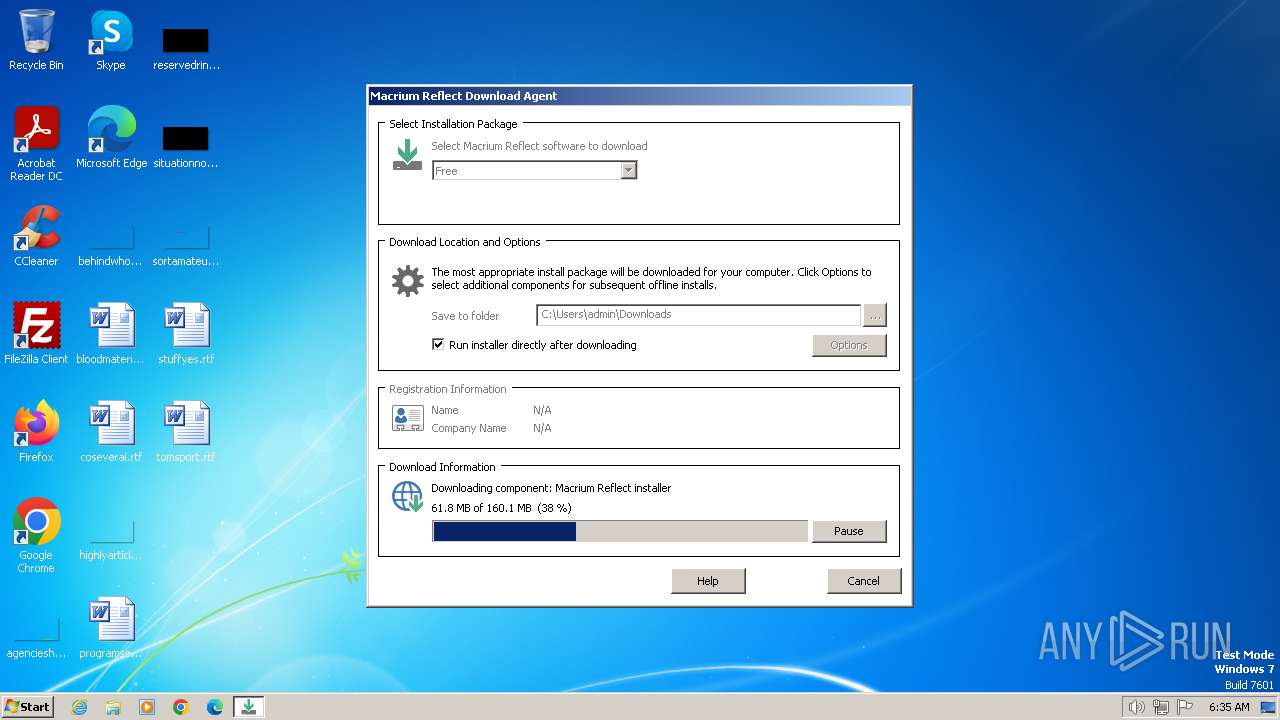Click the Save to folder path field
The image size is (1280, 720).
698,315
